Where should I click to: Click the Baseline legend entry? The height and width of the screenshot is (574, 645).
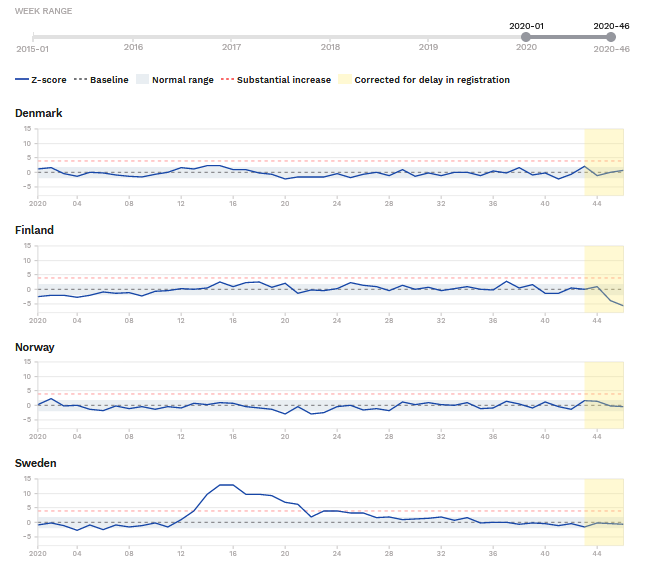tap(101, 80)
